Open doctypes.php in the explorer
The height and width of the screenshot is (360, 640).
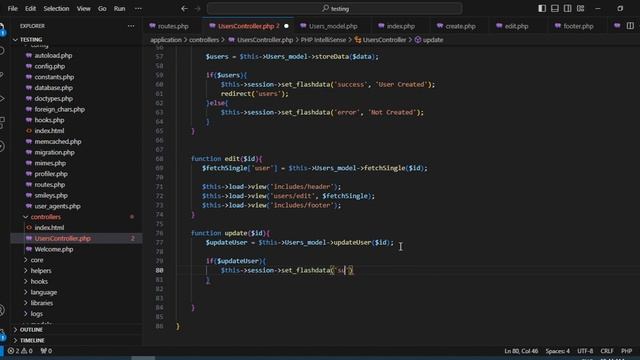pyautogui.click(x=53, y=99)
